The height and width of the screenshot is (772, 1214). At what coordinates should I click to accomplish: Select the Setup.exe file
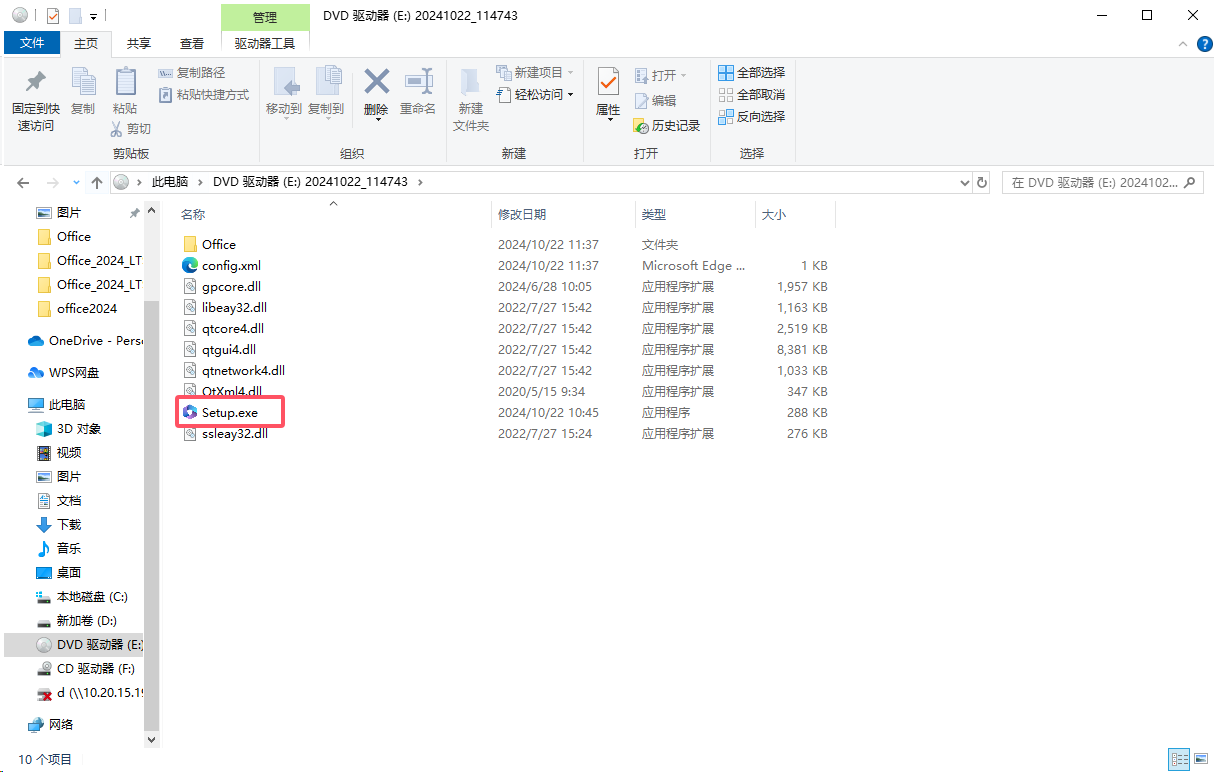click(x=229, y=413)
